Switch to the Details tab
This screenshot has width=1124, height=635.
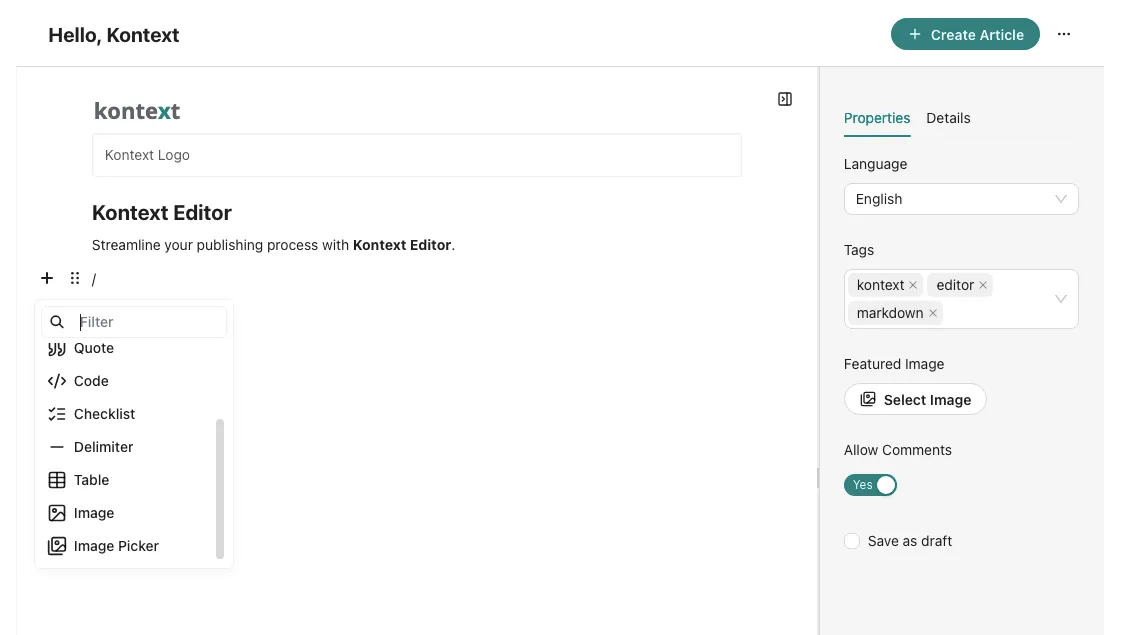tap(948, 118)
